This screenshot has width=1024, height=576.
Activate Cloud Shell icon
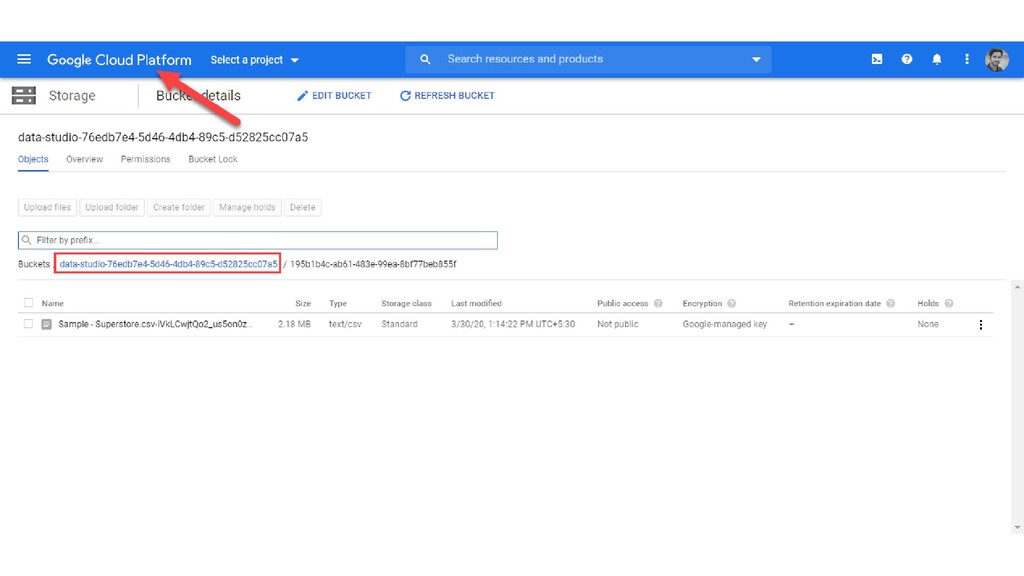click(877, 59)
